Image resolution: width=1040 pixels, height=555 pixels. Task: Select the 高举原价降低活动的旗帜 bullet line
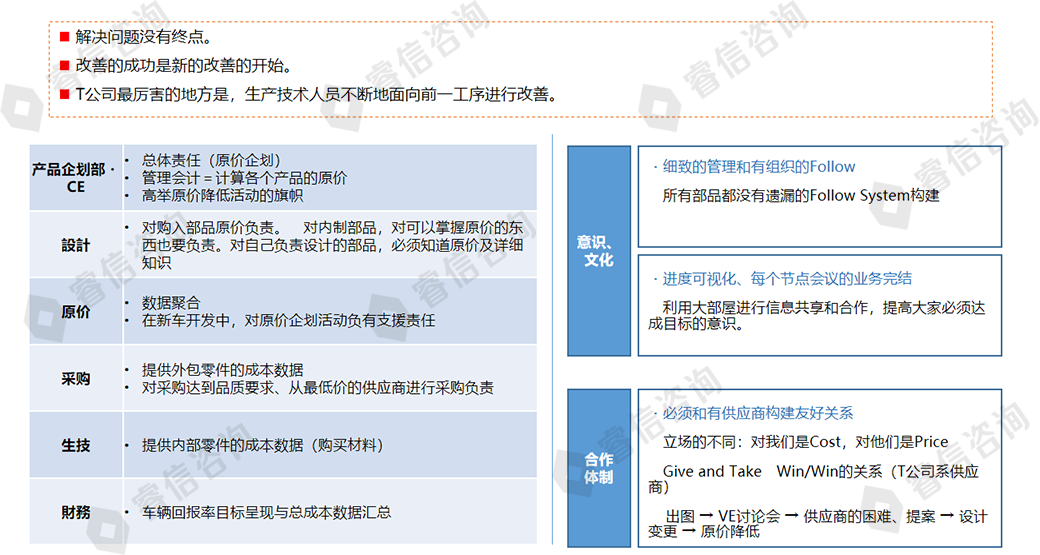pos(222,196)
